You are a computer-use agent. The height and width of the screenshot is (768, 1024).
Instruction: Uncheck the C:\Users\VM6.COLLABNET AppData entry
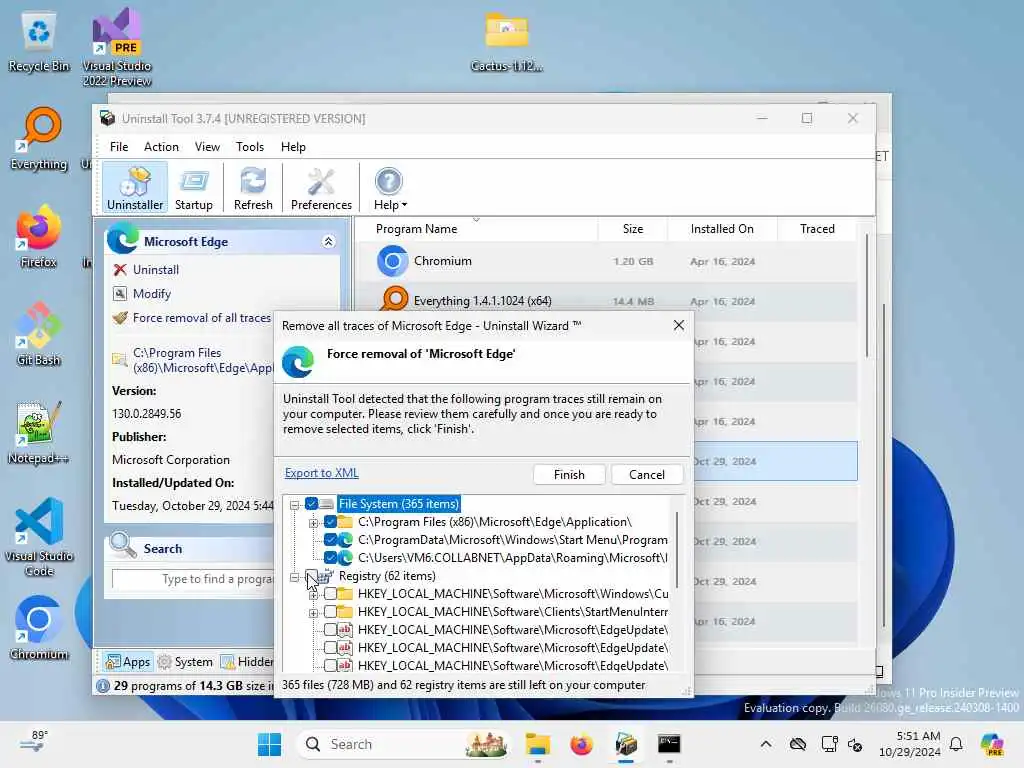(x=330, y=558)
